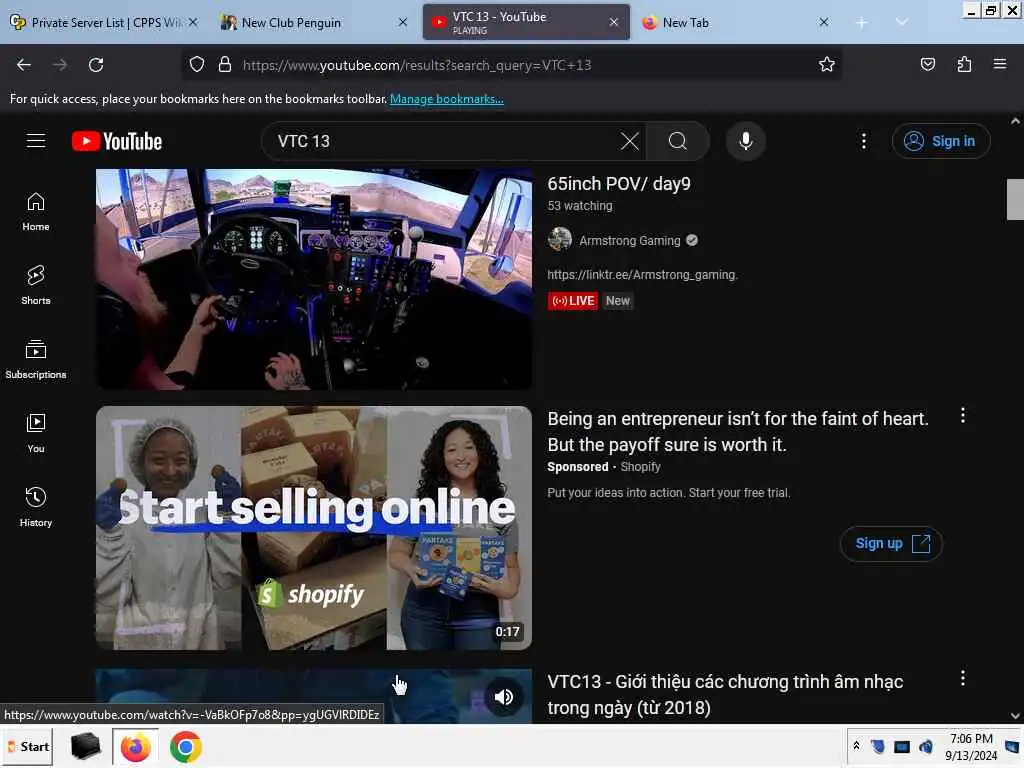Open the list all tabs dropdown

901,22
